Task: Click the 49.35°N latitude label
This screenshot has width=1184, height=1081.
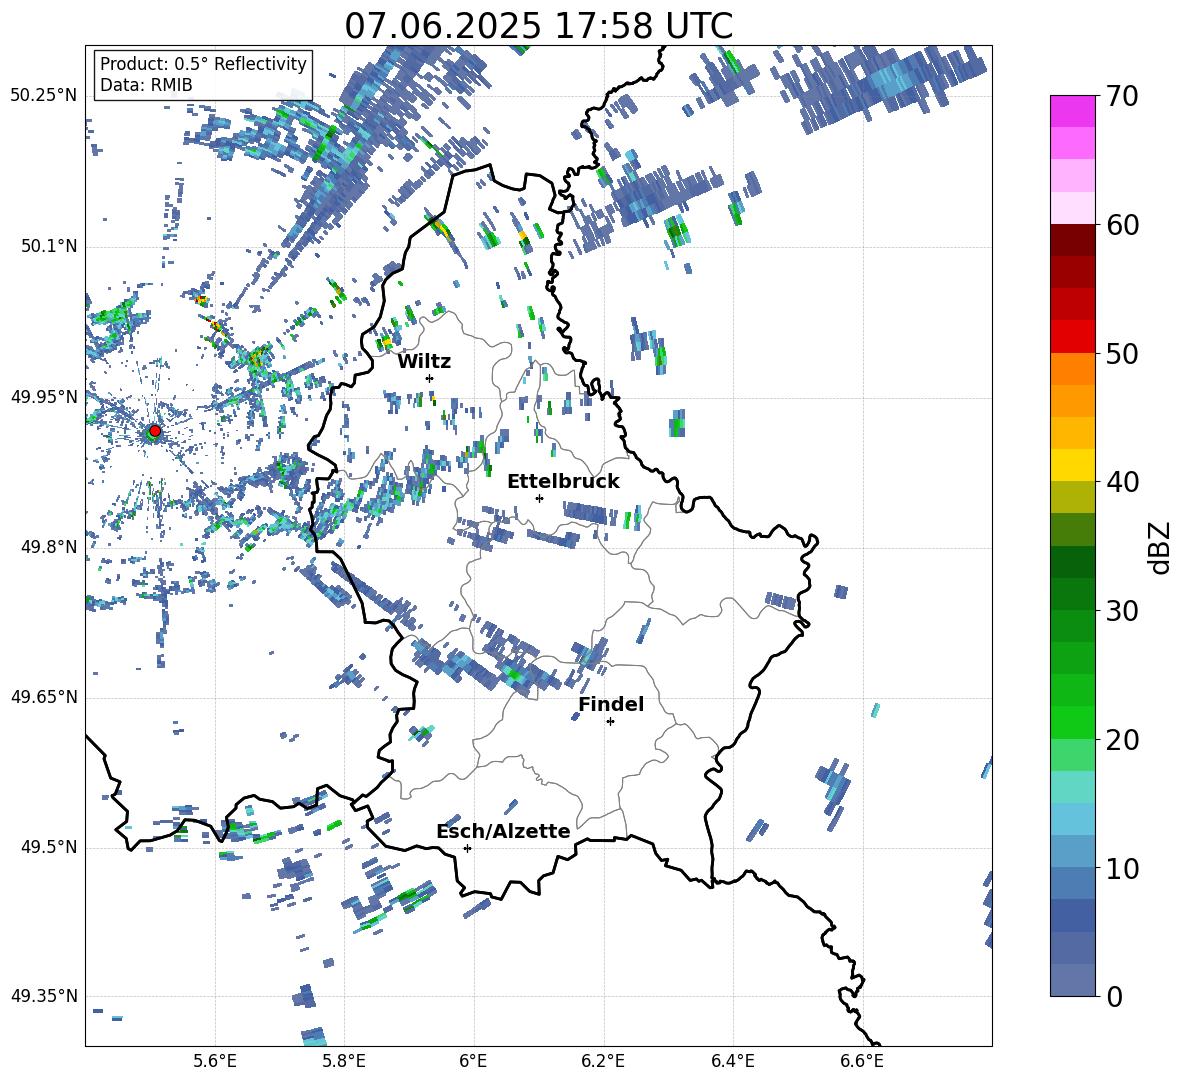Action: pyautogui.click(x=44, y=996)
